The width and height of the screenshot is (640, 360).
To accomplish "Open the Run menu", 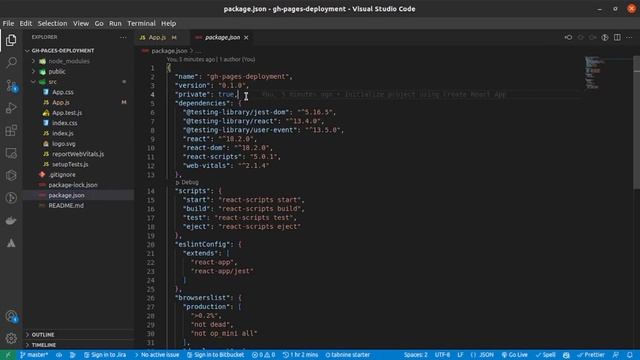I will (115, 23).
